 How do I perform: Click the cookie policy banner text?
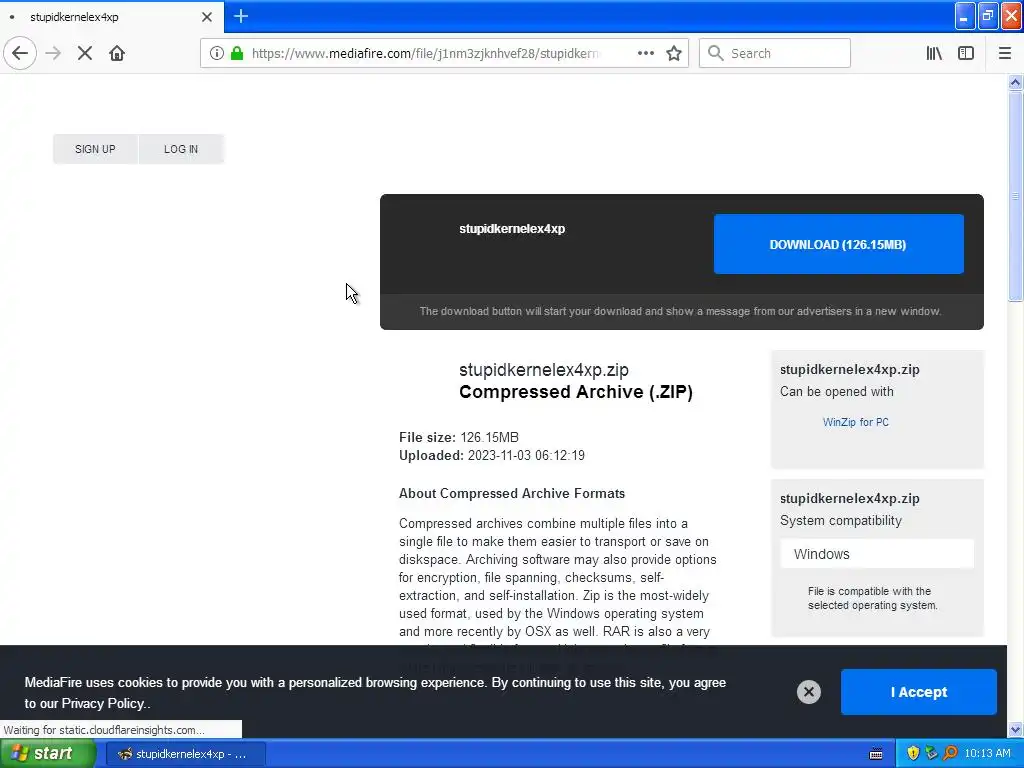pos(375,693)
